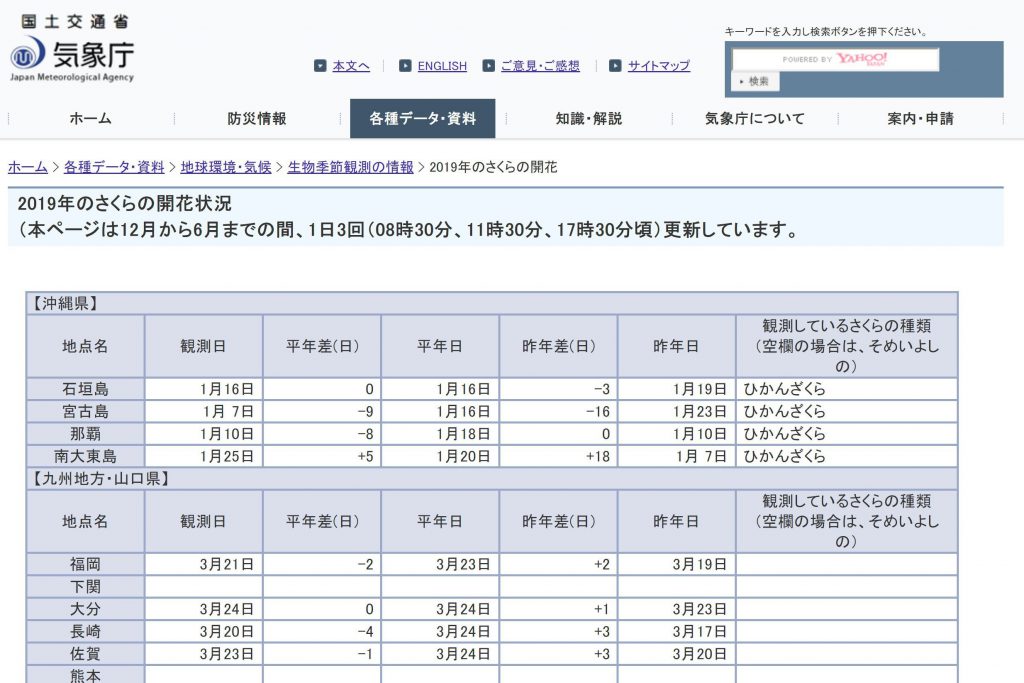
Task: Click the arrow icon beside 本文へ
Action: [x=320, y=66]
